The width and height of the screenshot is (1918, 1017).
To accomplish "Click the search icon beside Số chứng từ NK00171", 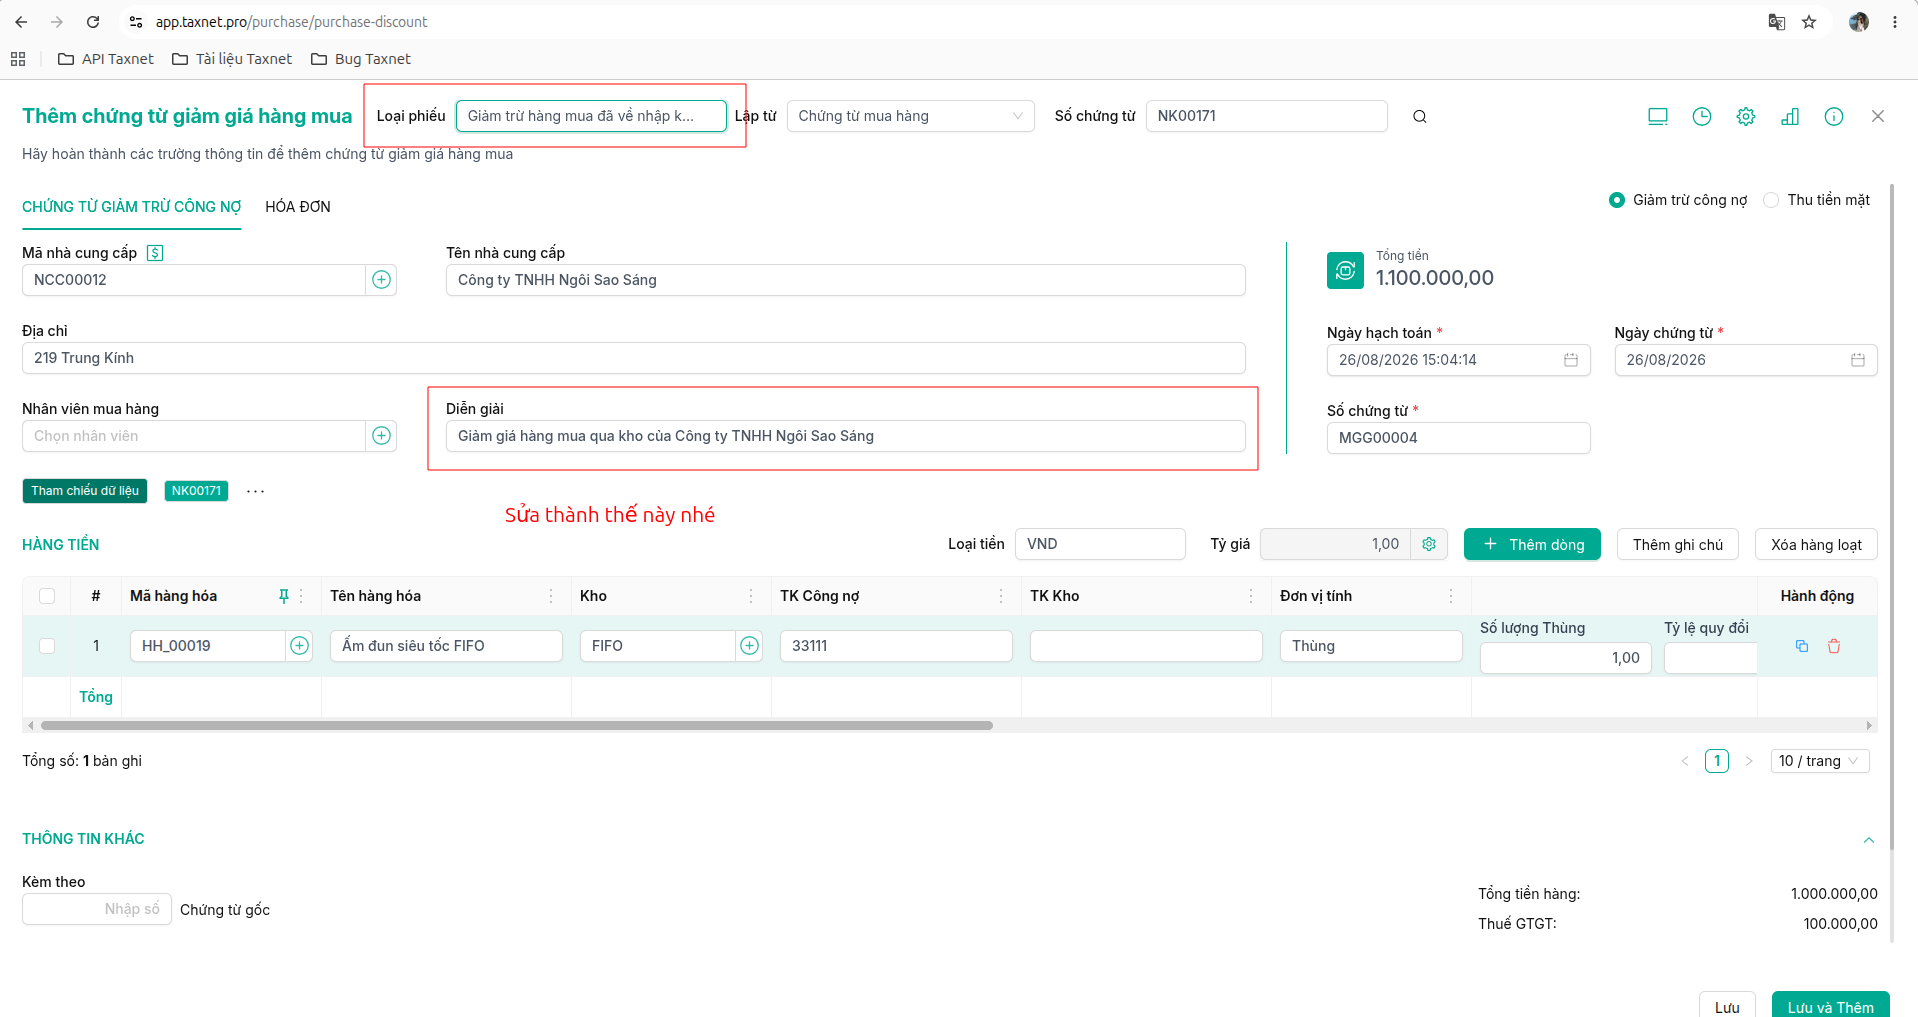I will coord(1419,117).
